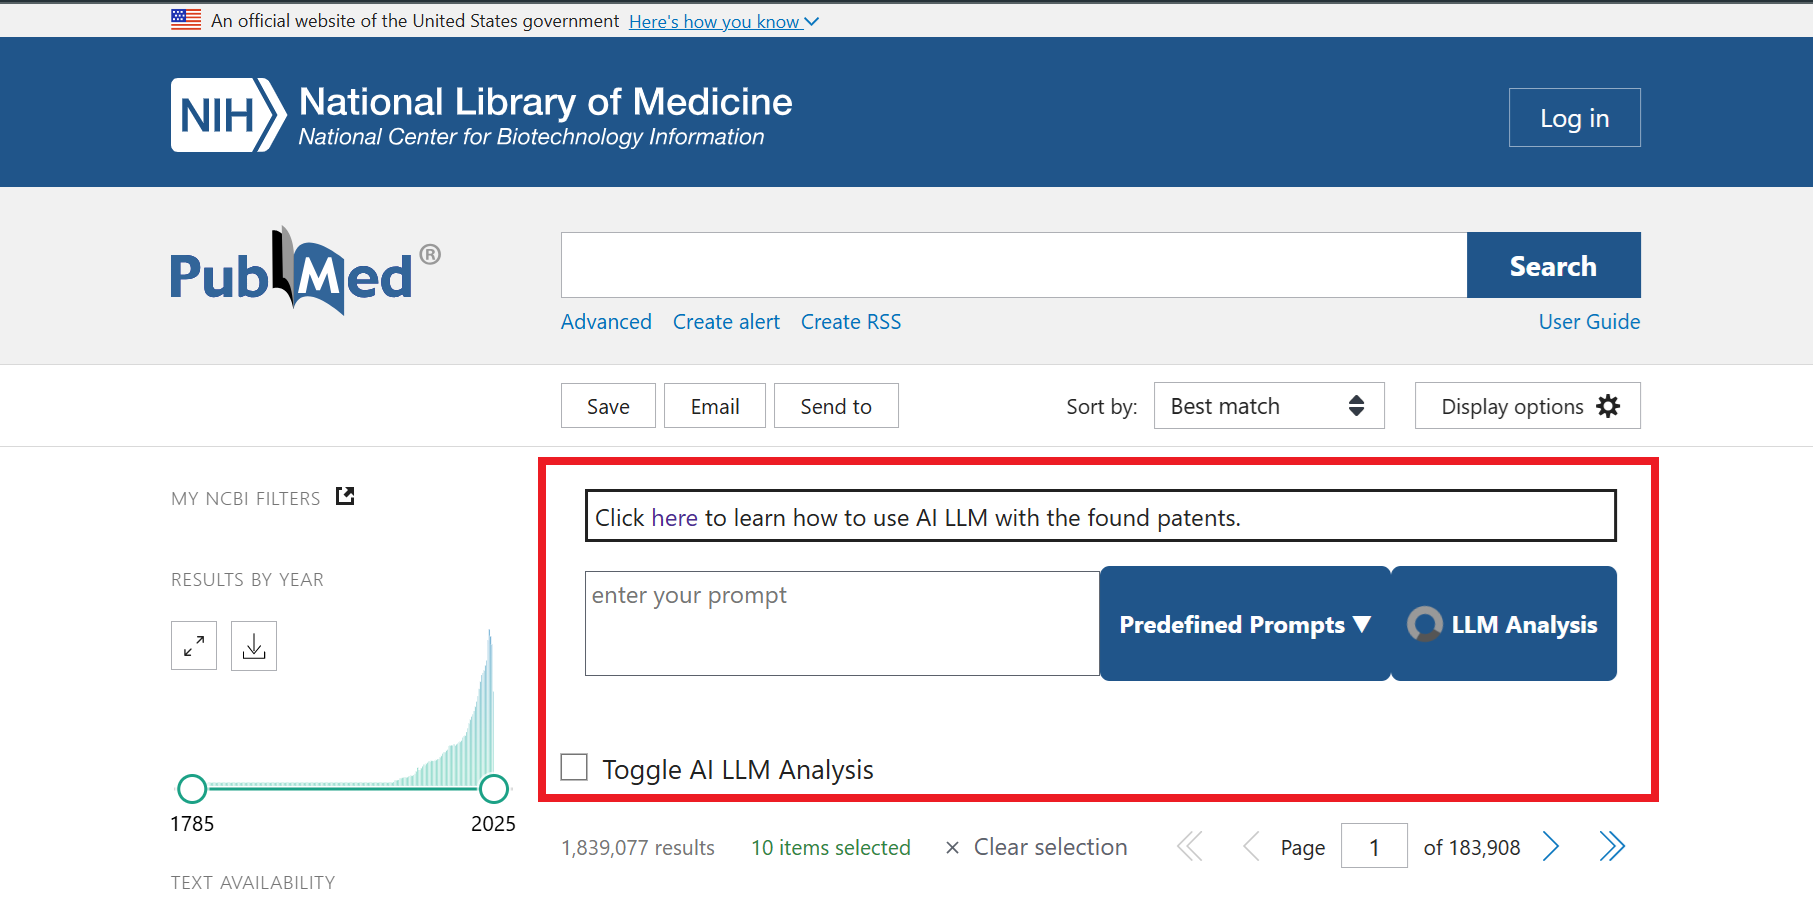1813x906 pixels.
Task: Open the Sort by Best match dropdown
Action: point(1268,406)
